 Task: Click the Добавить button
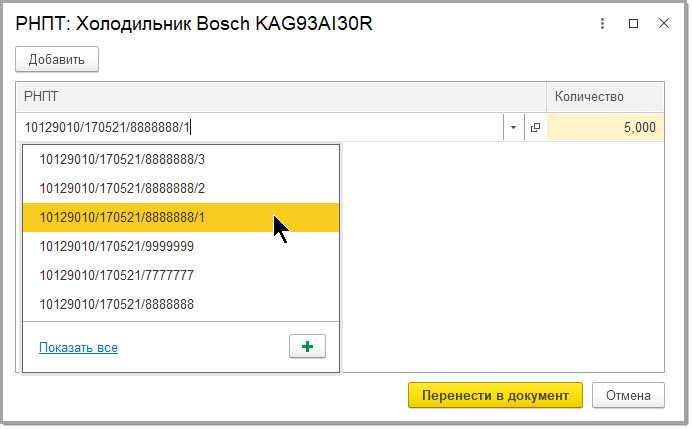coord(57,59)
